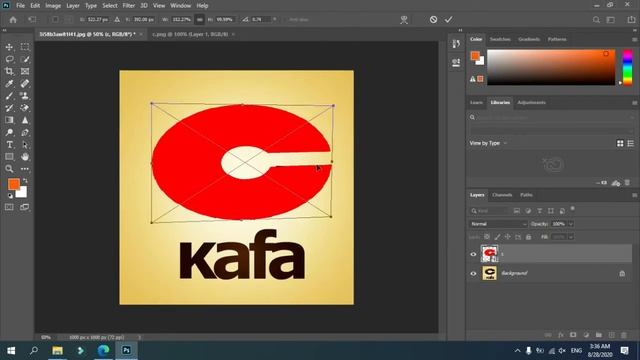Open the Filter menu

tap(129, 6)
